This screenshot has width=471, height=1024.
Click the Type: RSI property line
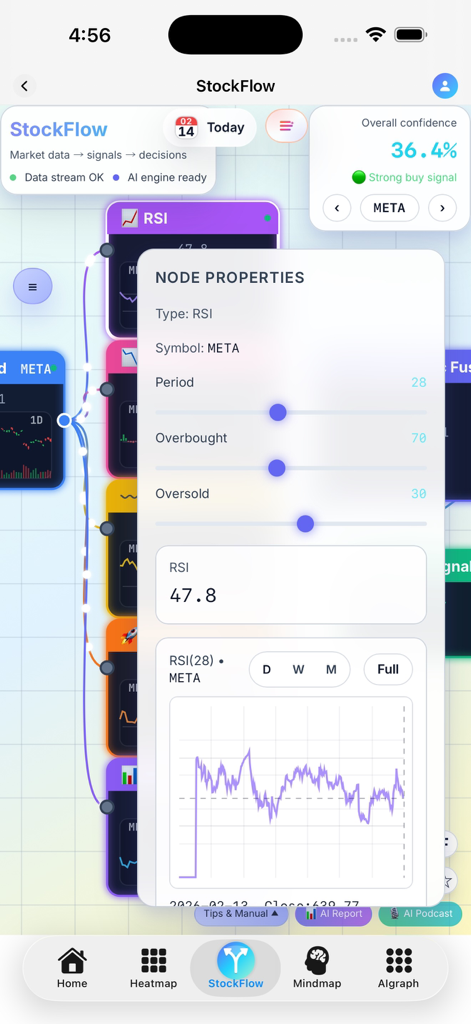(x=184, y=313)
